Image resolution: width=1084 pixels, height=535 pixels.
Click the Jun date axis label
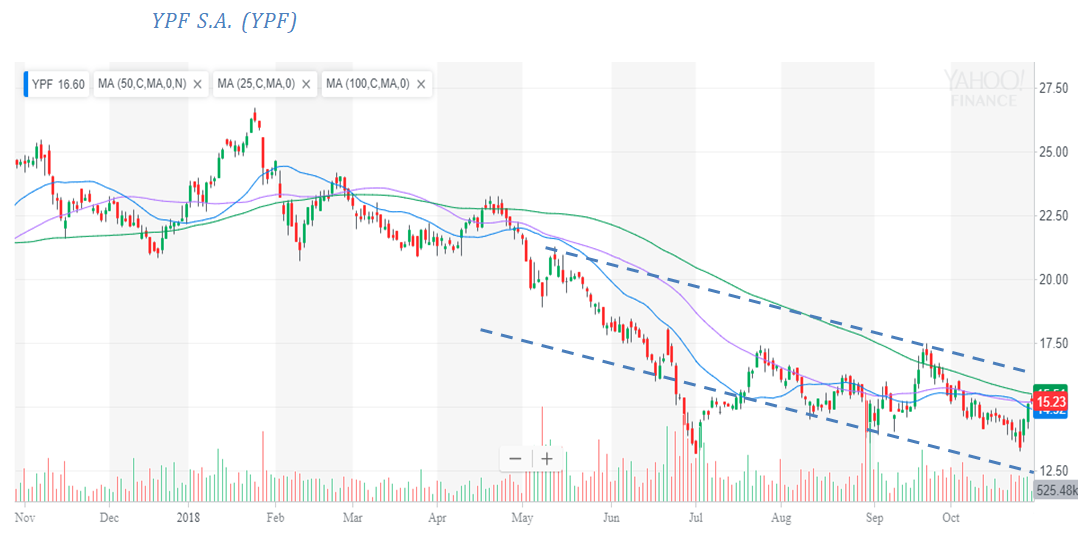pos(611,516)
